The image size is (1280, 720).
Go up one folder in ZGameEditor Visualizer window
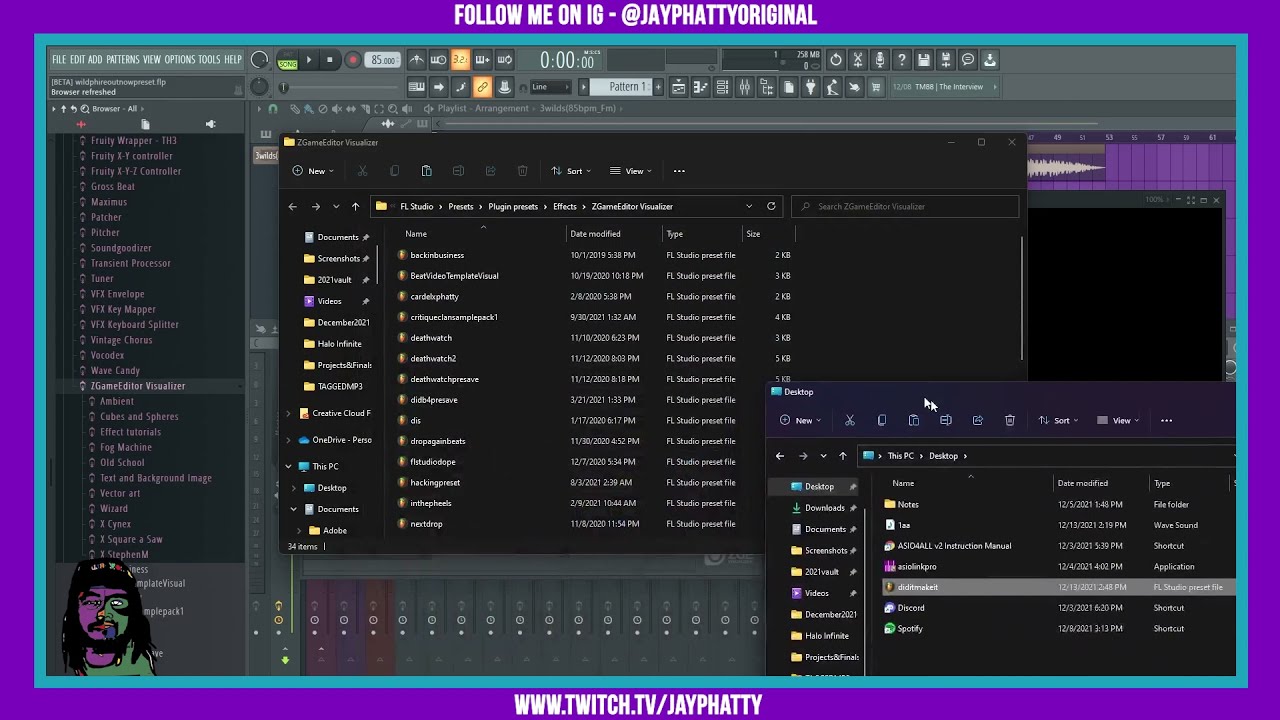click(355, 207)
